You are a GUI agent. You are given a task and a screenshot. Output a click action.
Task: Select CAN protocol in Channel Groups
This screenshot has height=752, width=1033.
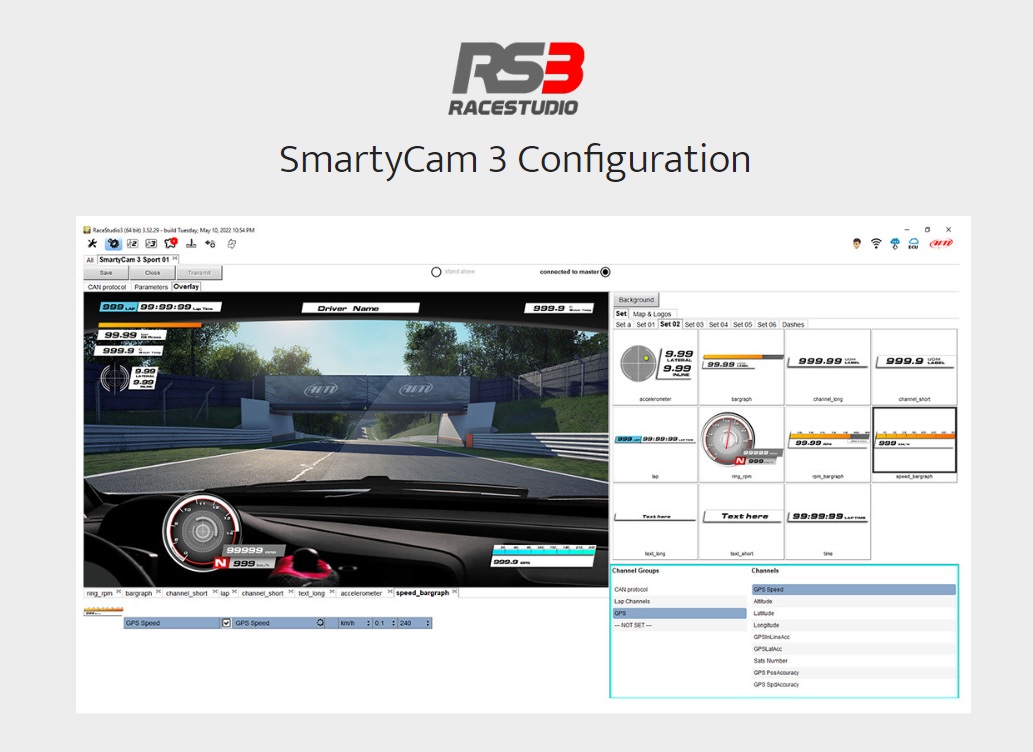point(679,589)
